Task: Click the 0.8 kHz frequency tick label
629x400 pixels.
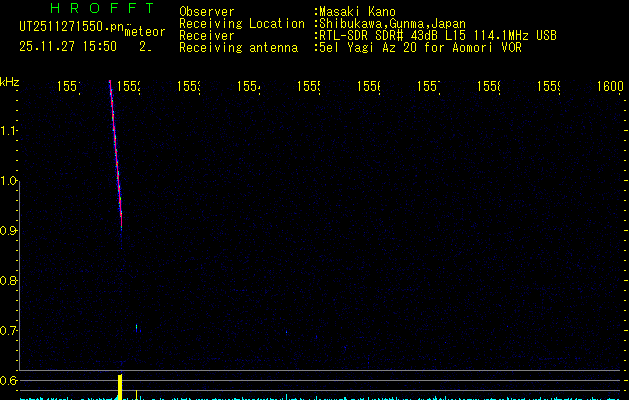Action: 10,281
